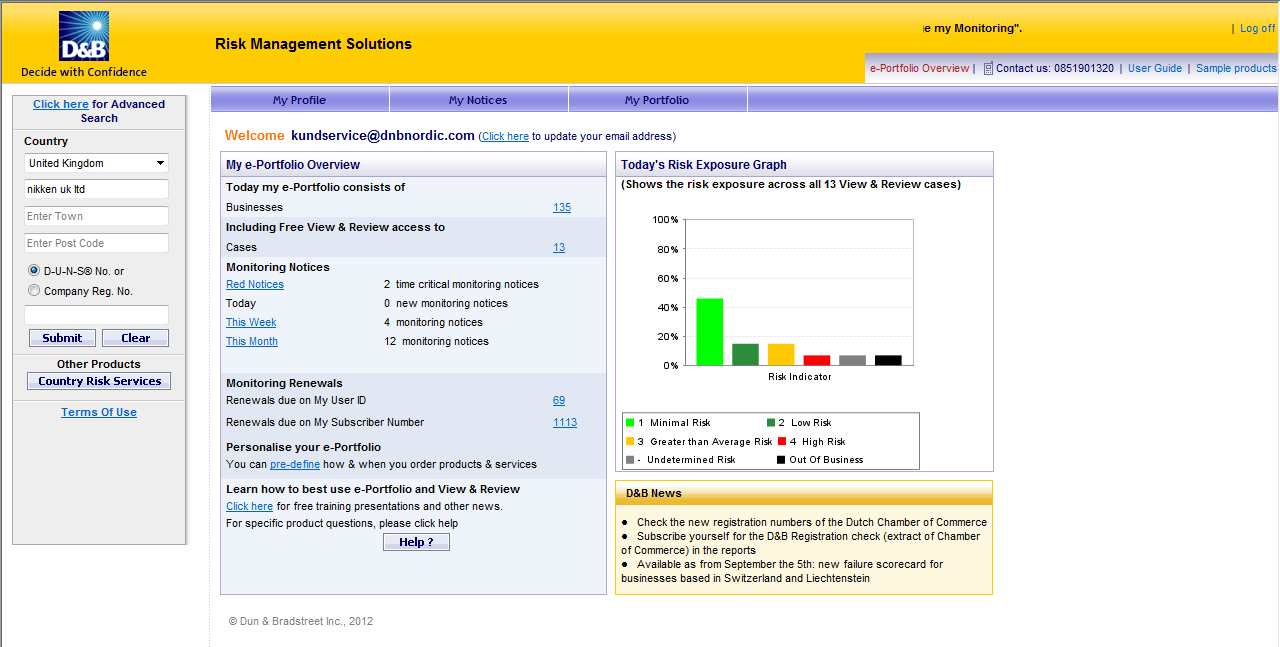Open This Week monitoring notices
The height and width of the screenshot is (647, 1280).
[251, 322]
